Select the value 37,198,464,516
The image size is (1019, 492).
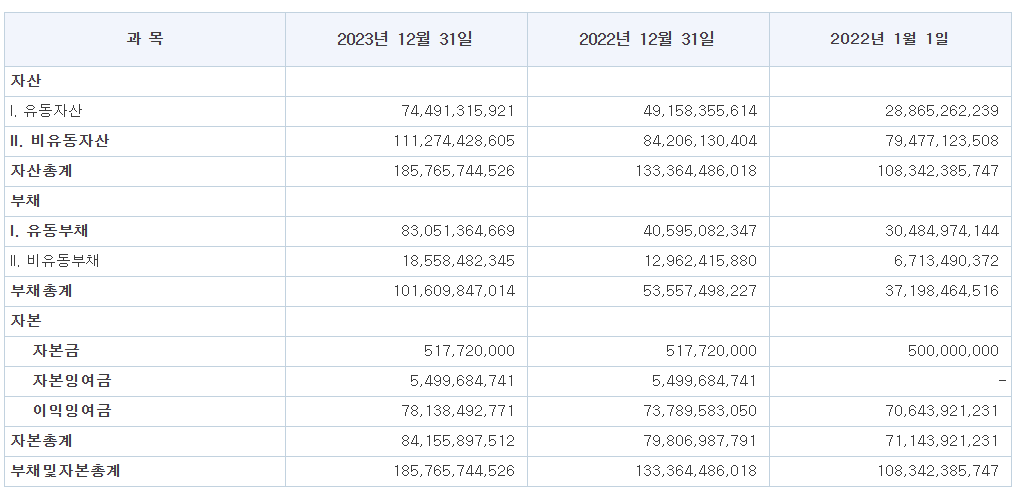[942, 291]
